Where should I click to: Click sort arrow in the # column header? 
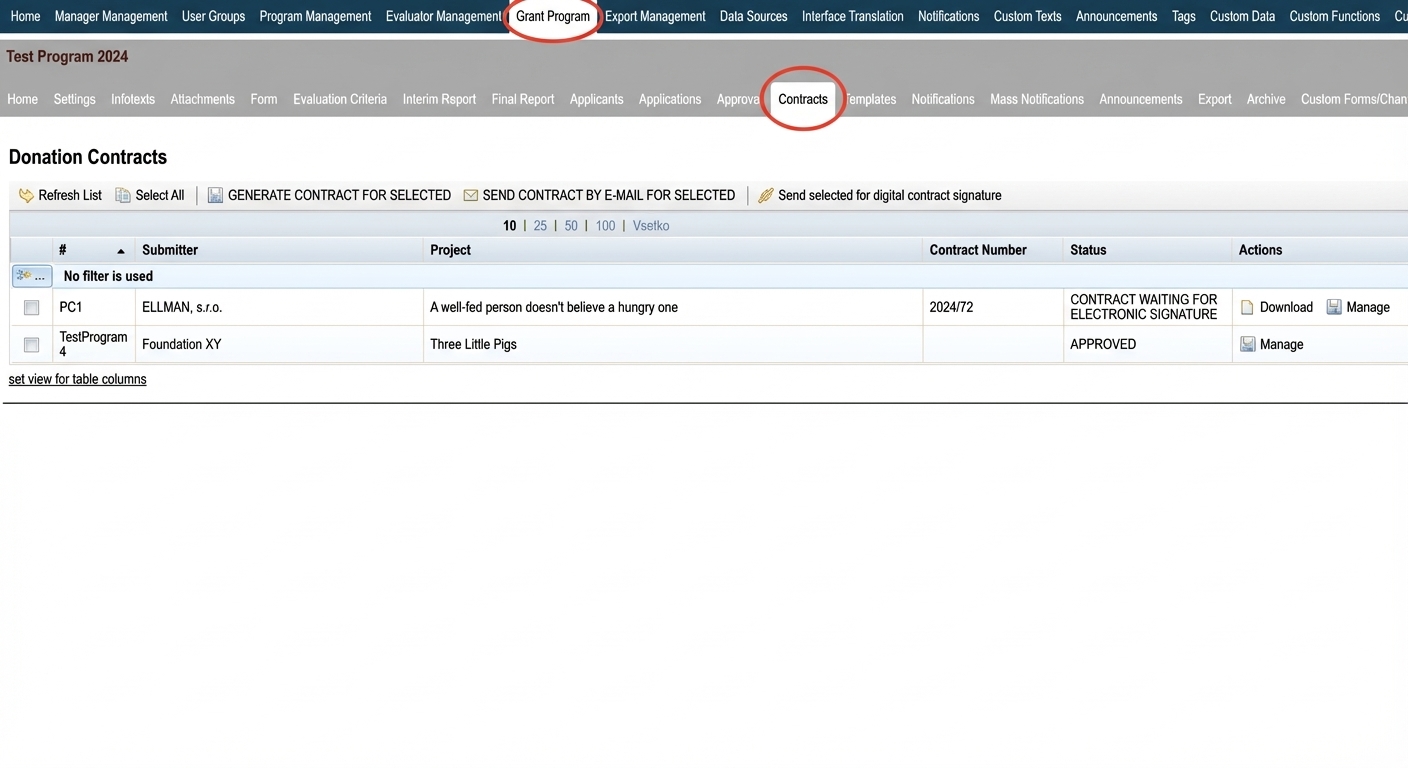pyautogui.click(x=121, y=251)
